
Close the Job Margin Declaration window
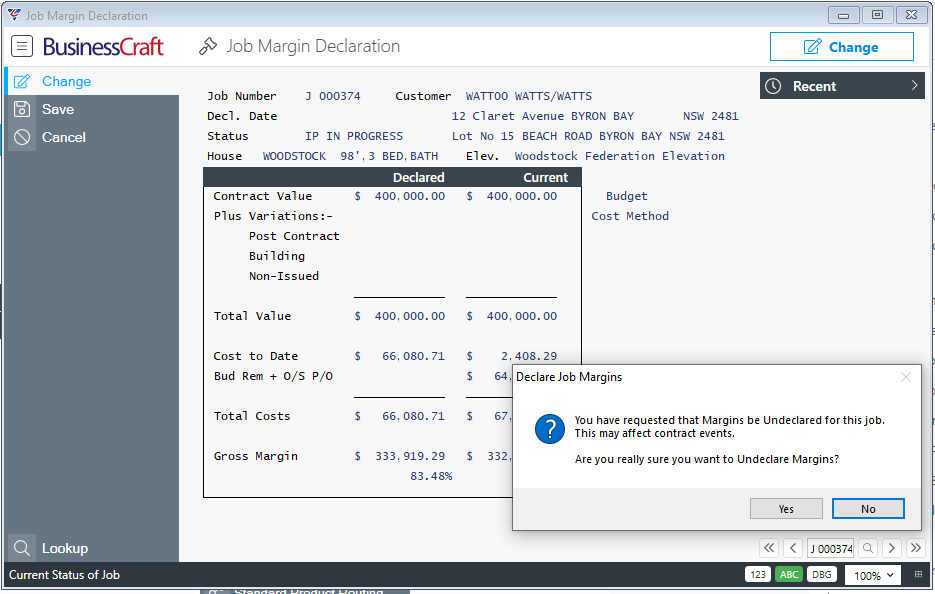point(911,15)
